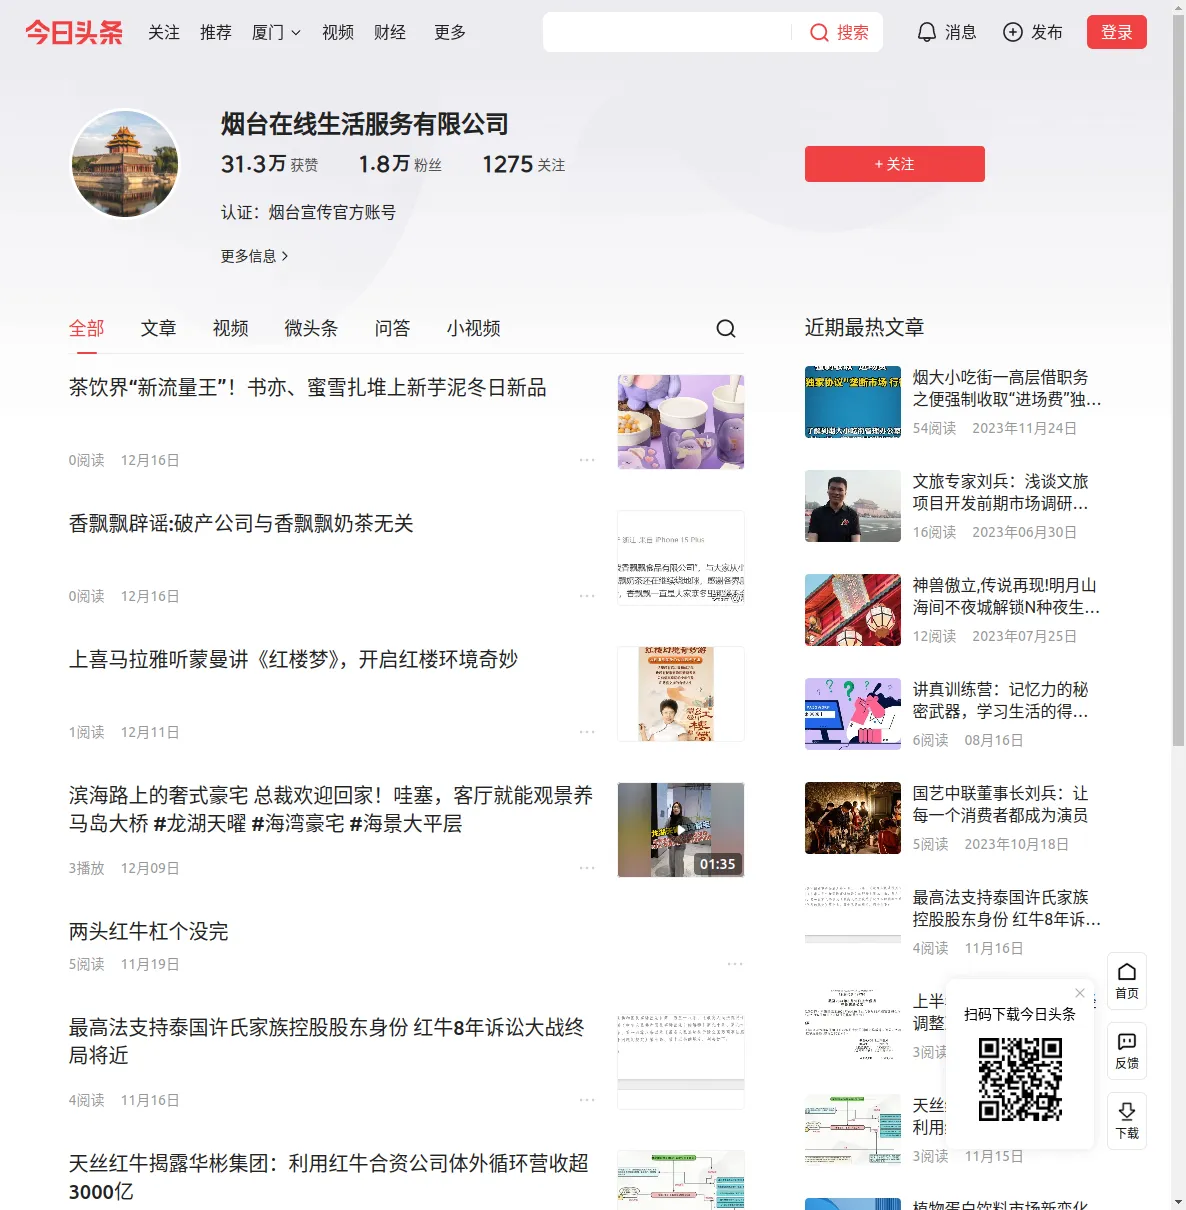The width and height of the screenshot is (1186, 1210).
Task: Switch to the 视频 content tab
Action: coord(230,328)
